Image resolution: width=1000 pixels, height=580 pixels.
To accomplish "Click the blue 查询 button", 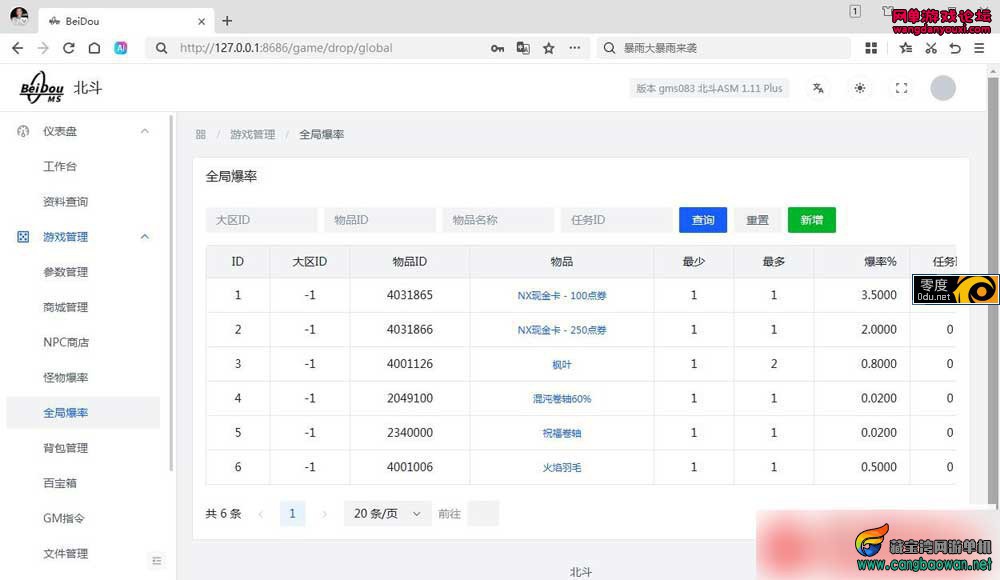I will click(703, 220).
